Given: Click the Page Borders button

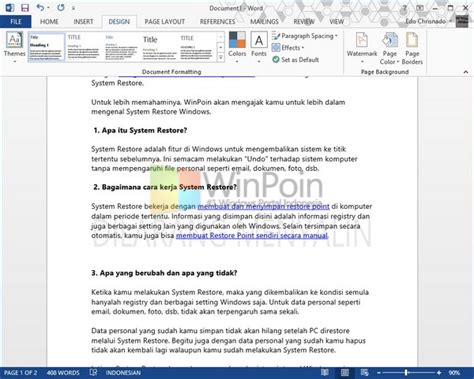Looking at the screenshot, I should (x=412, y=48).
